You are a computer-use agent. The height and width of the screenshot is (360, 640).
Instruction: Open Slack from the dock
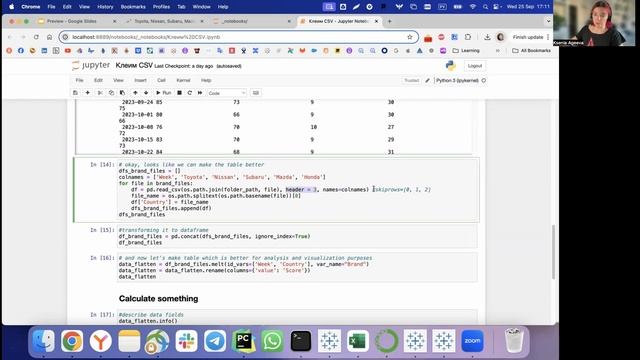pyautogui.click(x=187, y=340)
